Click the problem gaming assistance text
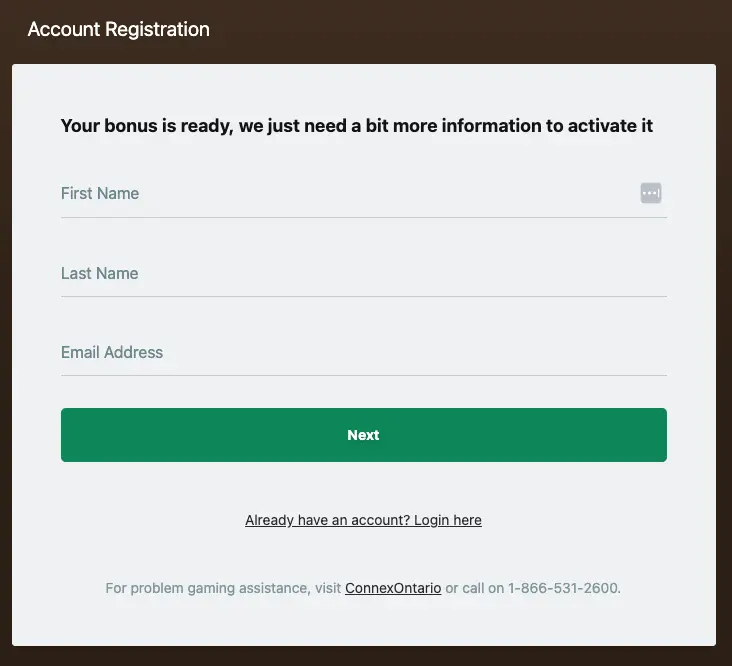 207,588
